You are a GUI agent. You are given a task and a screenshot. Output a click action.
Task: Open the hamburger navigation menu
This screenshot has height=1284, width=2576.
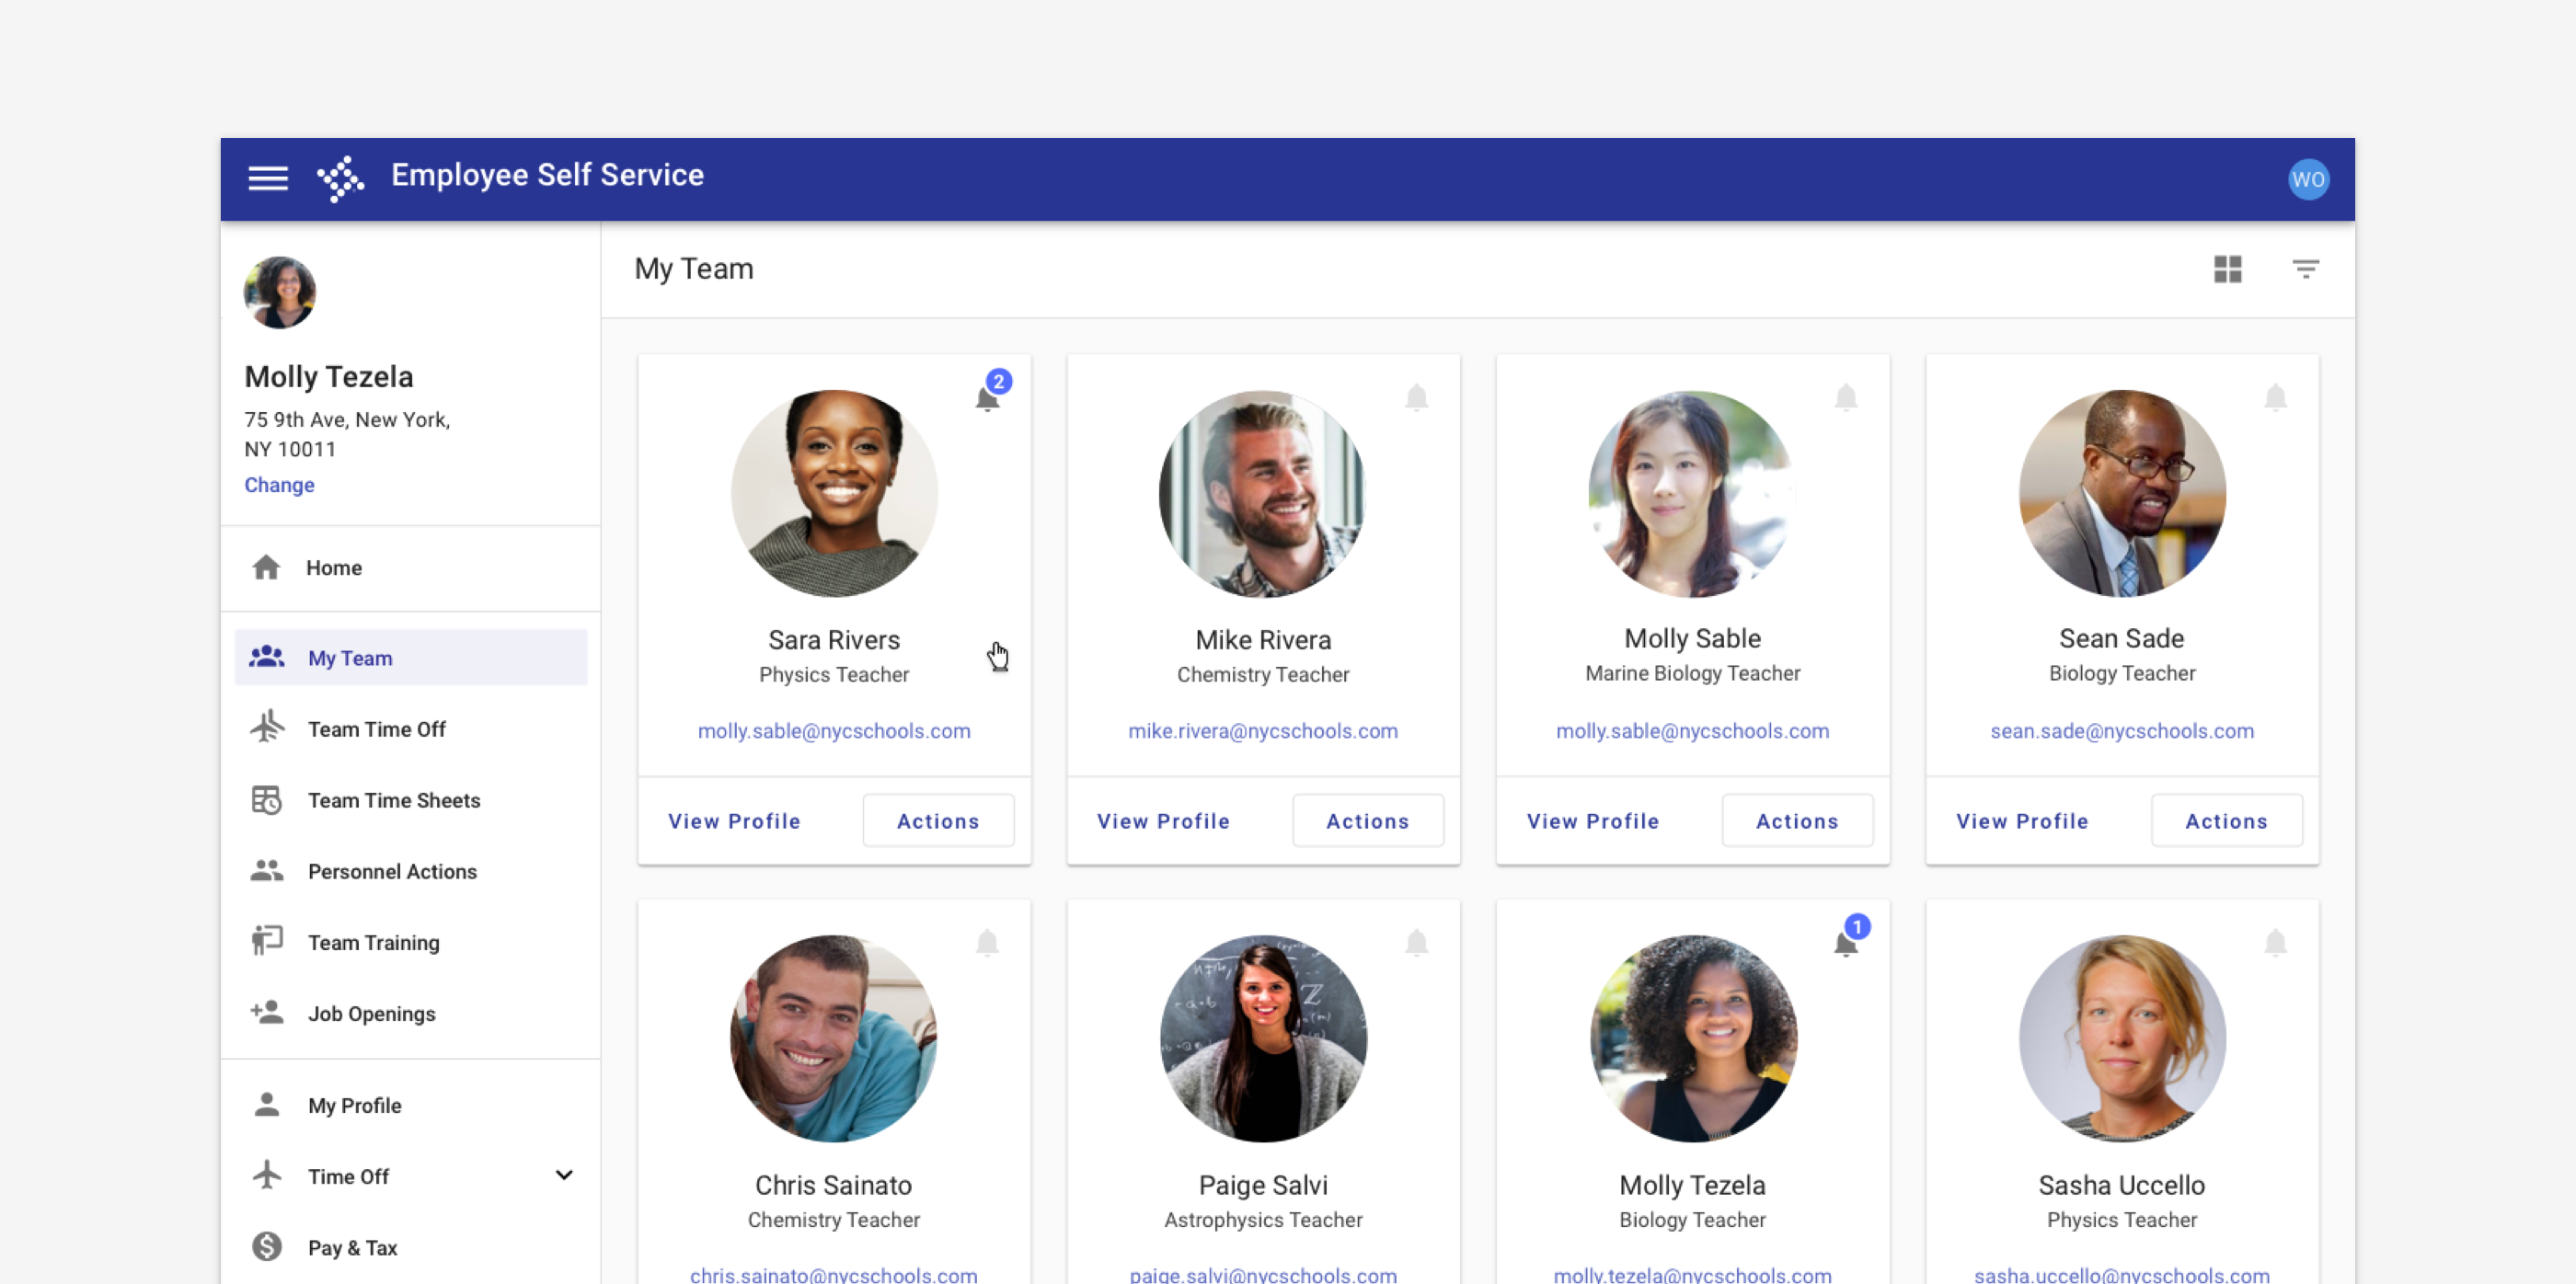click(268, 178)
